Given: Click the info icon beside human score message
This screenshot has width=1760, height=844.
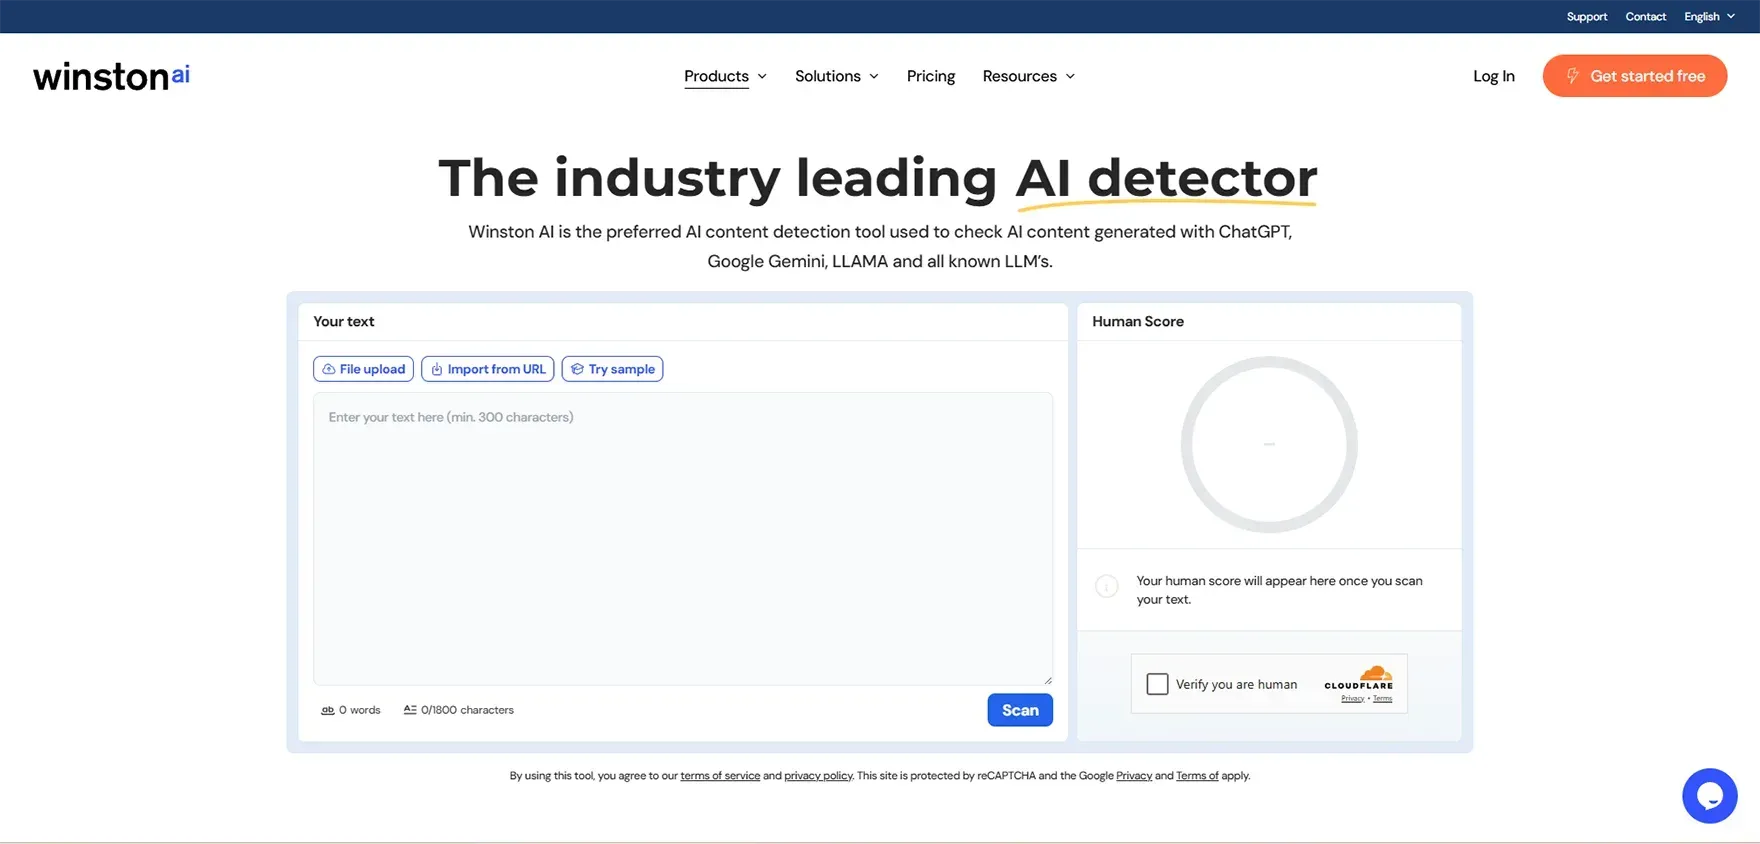Looking at the screenshot, I should tap(1106, 587).
